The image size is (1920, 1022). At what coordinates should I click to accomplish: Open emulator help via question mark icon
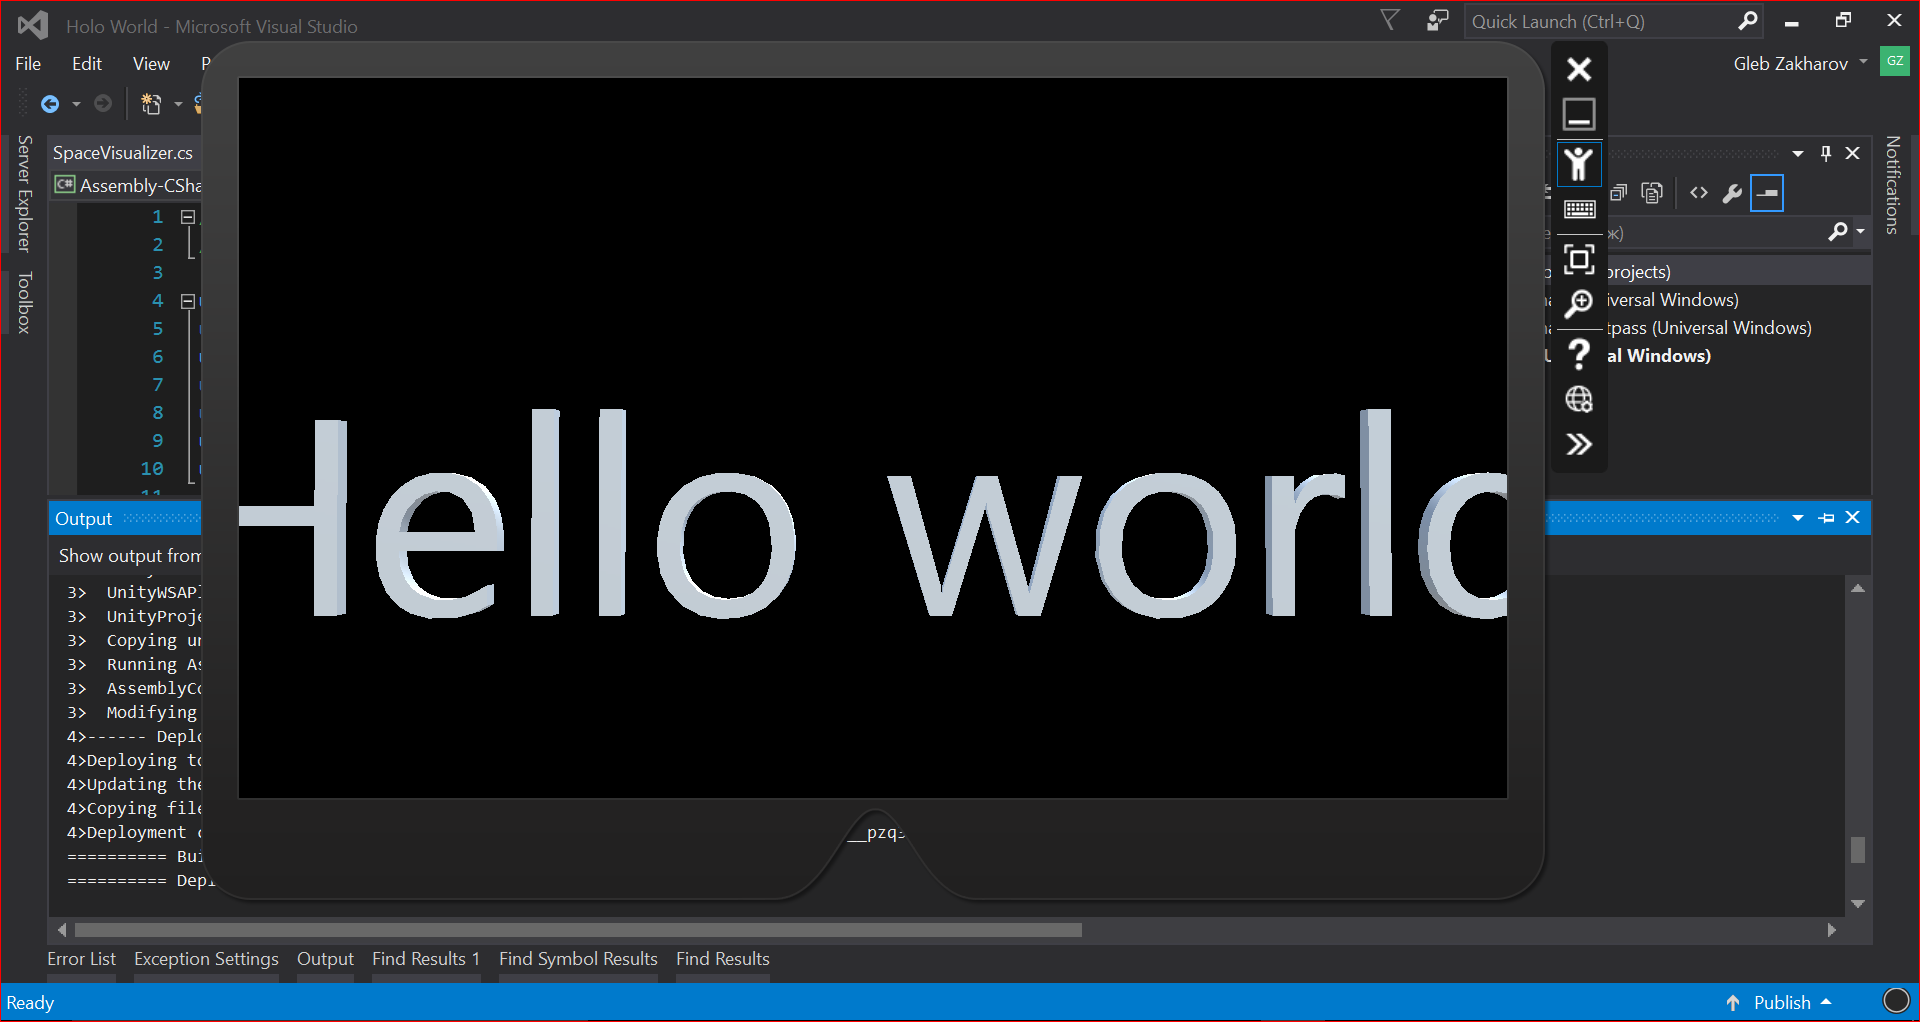pos(1579,354)
